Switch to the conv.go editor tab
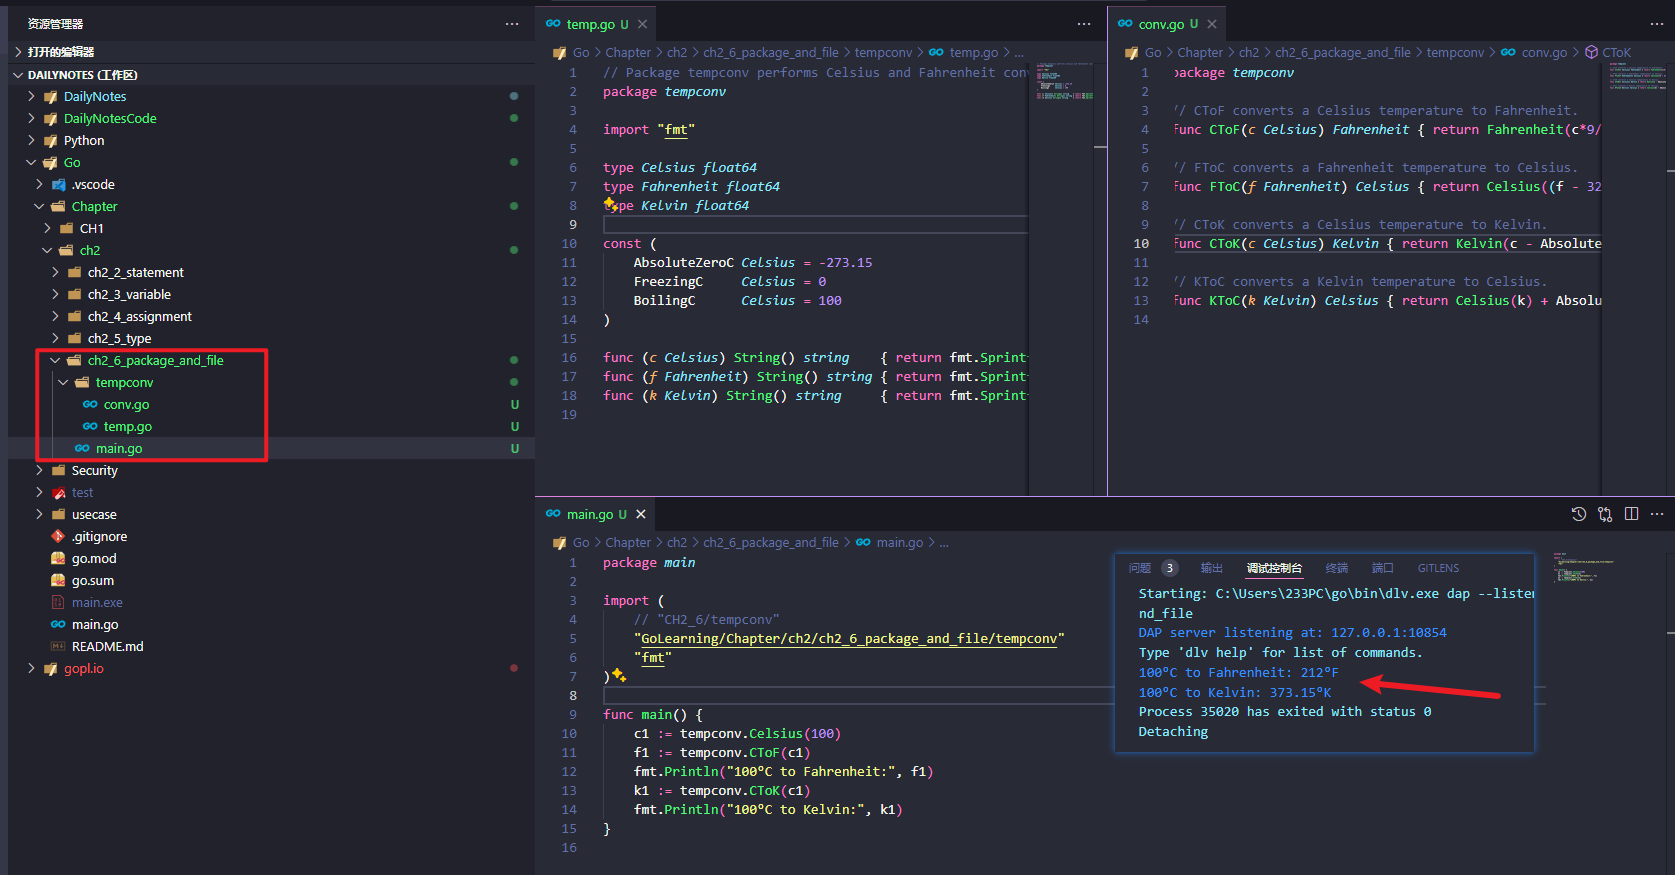The height and width of the screenshot is (875, 1675). click(x=1167, y=24)
